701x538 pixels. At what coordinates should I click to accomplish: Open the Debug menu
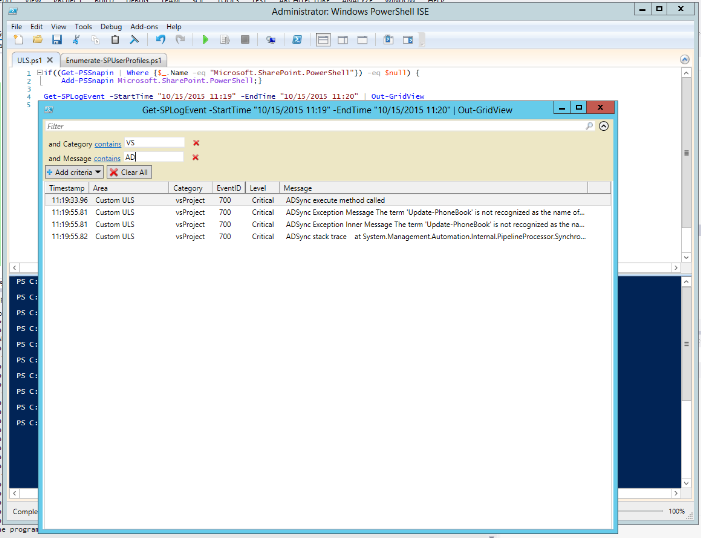coord(111,26)
